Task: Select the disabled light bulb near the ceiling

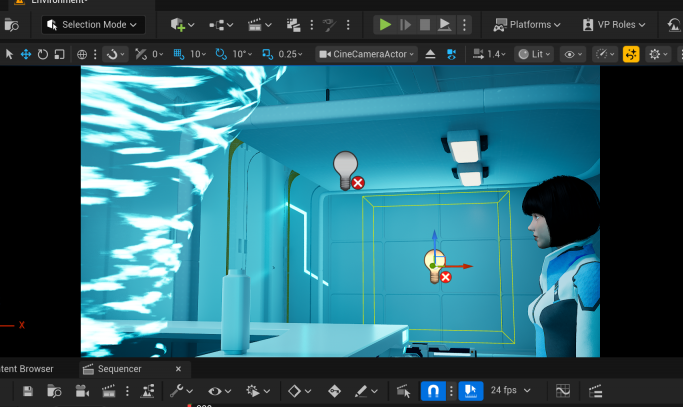Action: pos(346,168)
